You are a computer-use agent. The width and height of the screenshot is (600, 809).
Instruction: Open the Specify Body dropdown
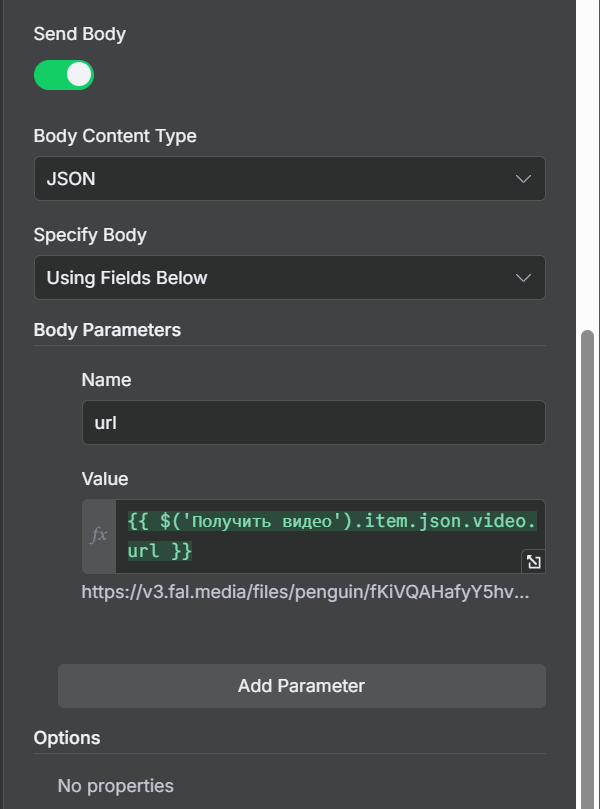pyautogui.click(x=289, y=278)
